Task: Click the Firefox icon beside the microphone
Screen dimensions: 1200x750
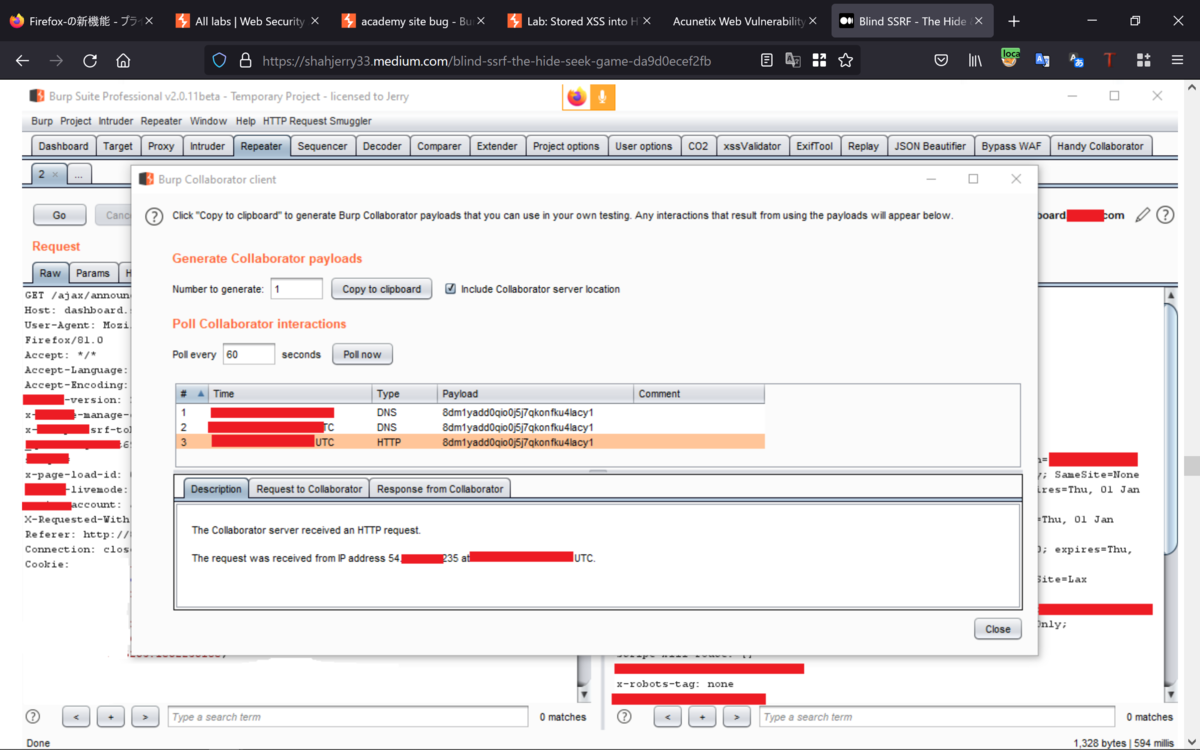Action: coord(576,96)
